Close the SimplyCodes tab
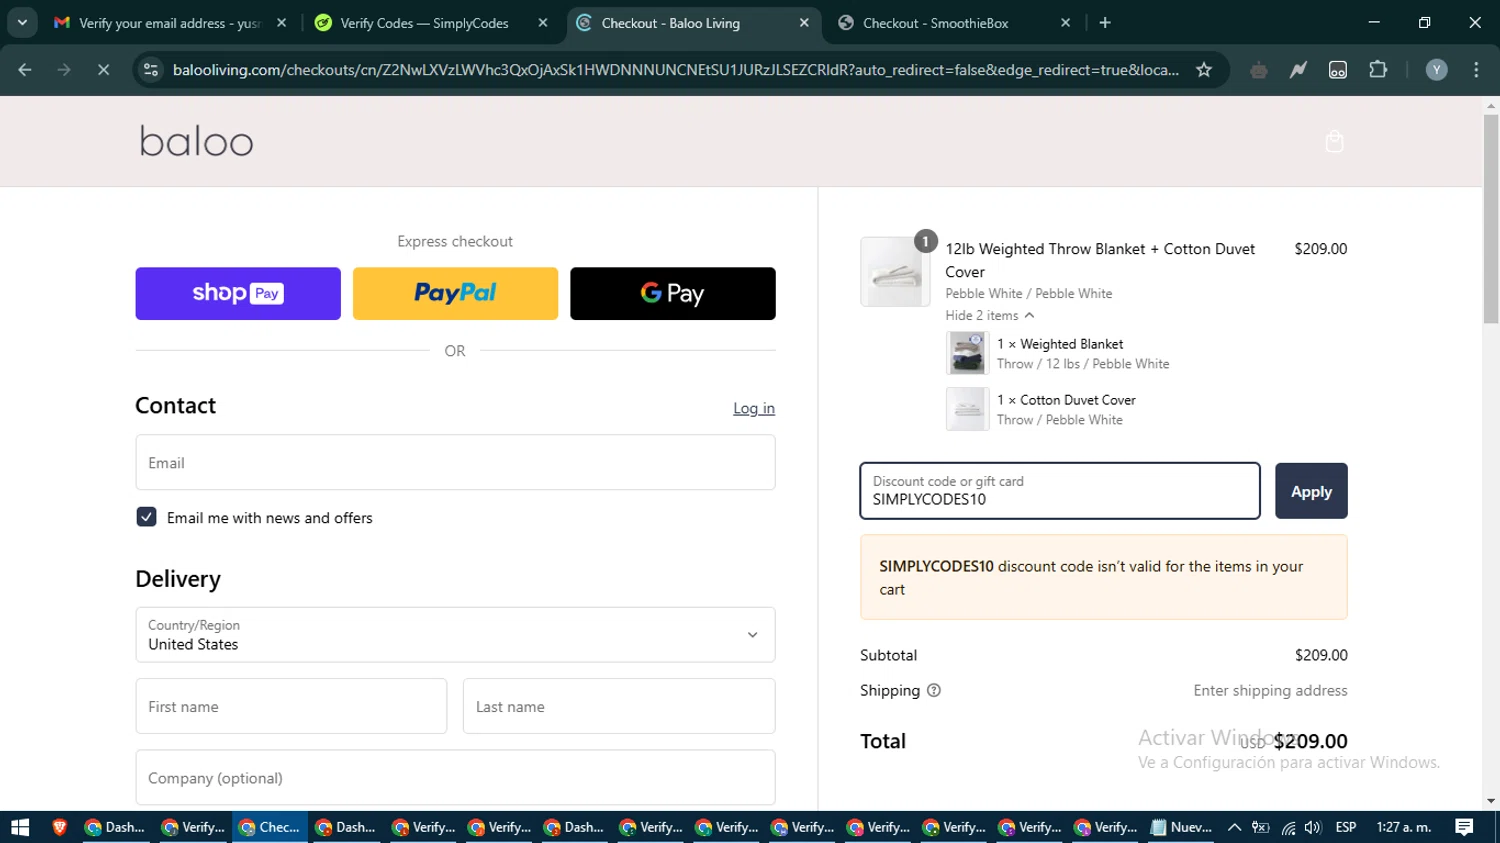 pyautogui.click(x=543, y=23)
